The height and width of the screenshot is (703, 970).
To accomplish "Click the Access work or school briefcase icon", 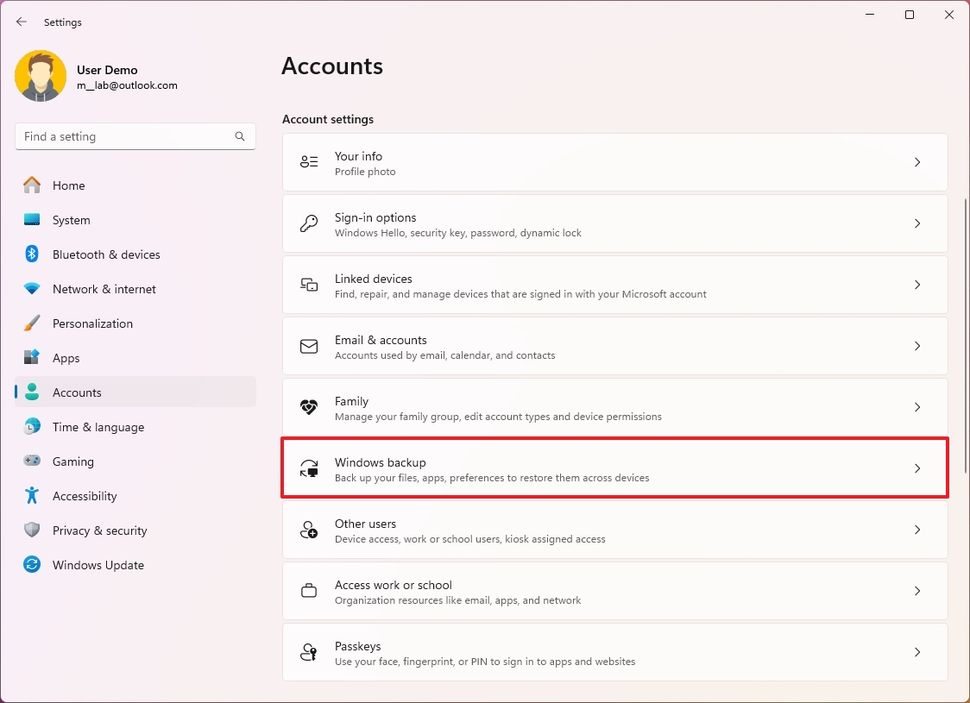I will pos(309,590).
